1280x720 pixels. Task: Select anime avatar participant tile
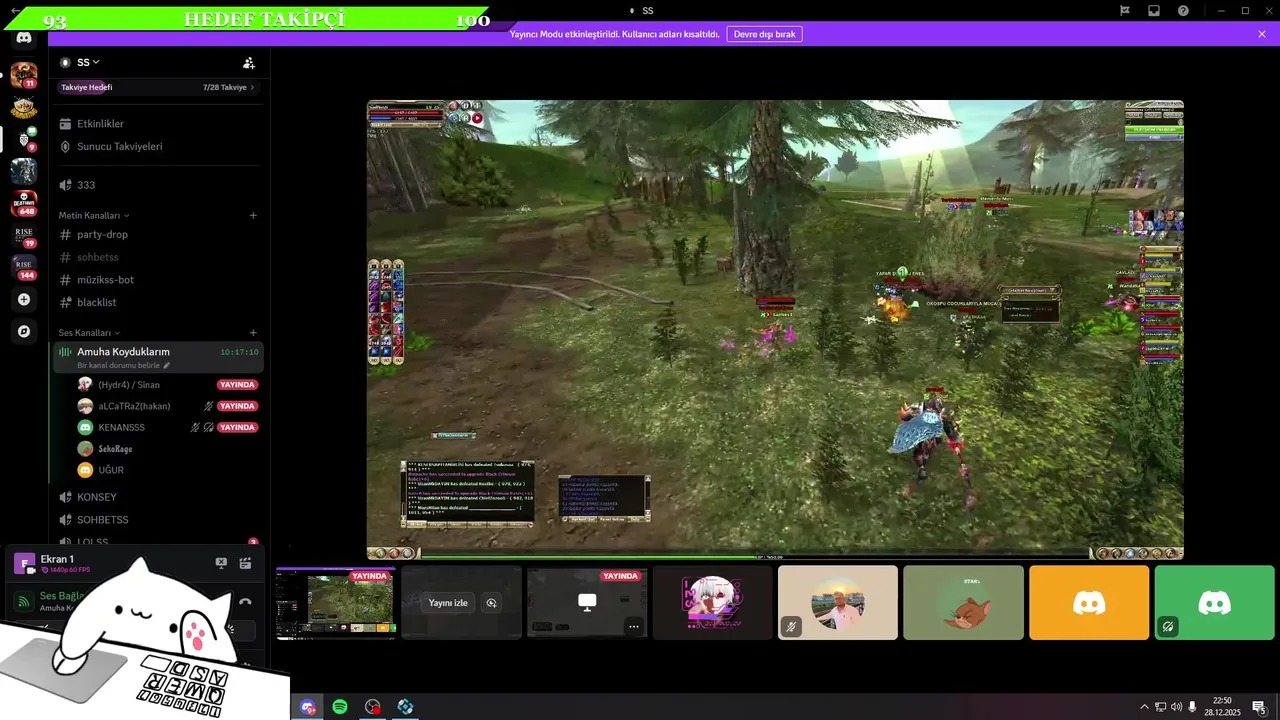712,603
